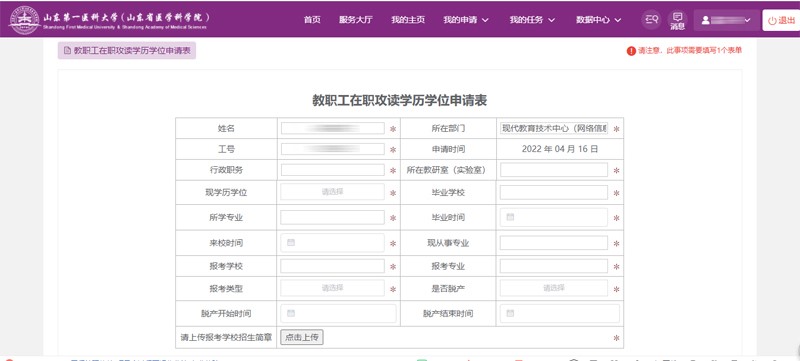Open the 报考类型 select dropdown
The width and height of the screenshot is (800, 361).
(x=332, y=288)
